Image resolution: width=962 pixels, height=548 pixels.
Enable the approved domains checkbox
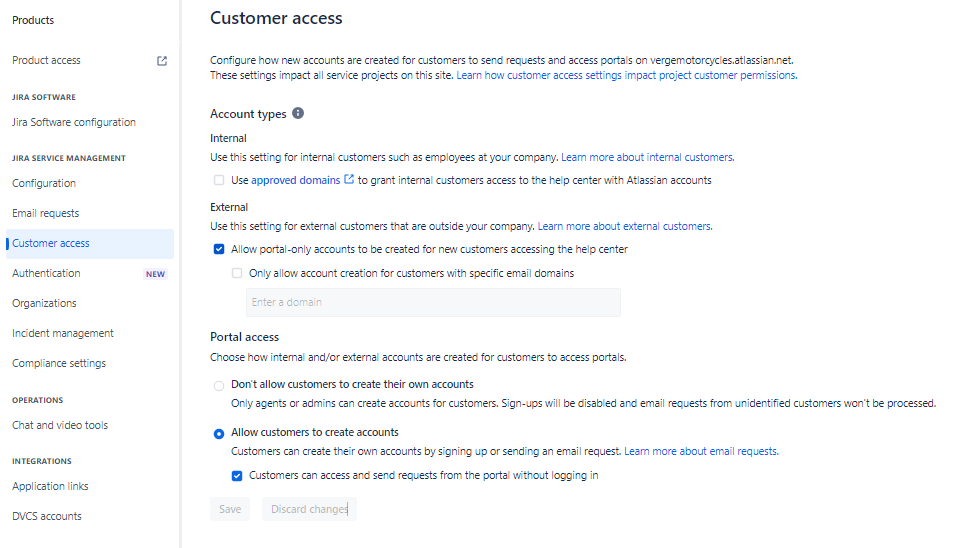(219, 181)
